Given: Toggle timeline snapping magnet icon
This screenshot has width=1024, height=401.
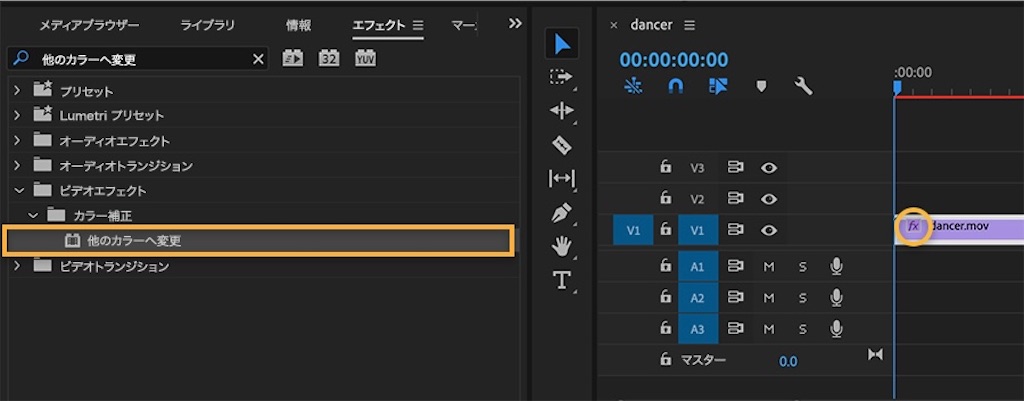Looking at the screenshot, I should [x=676, y=86].
